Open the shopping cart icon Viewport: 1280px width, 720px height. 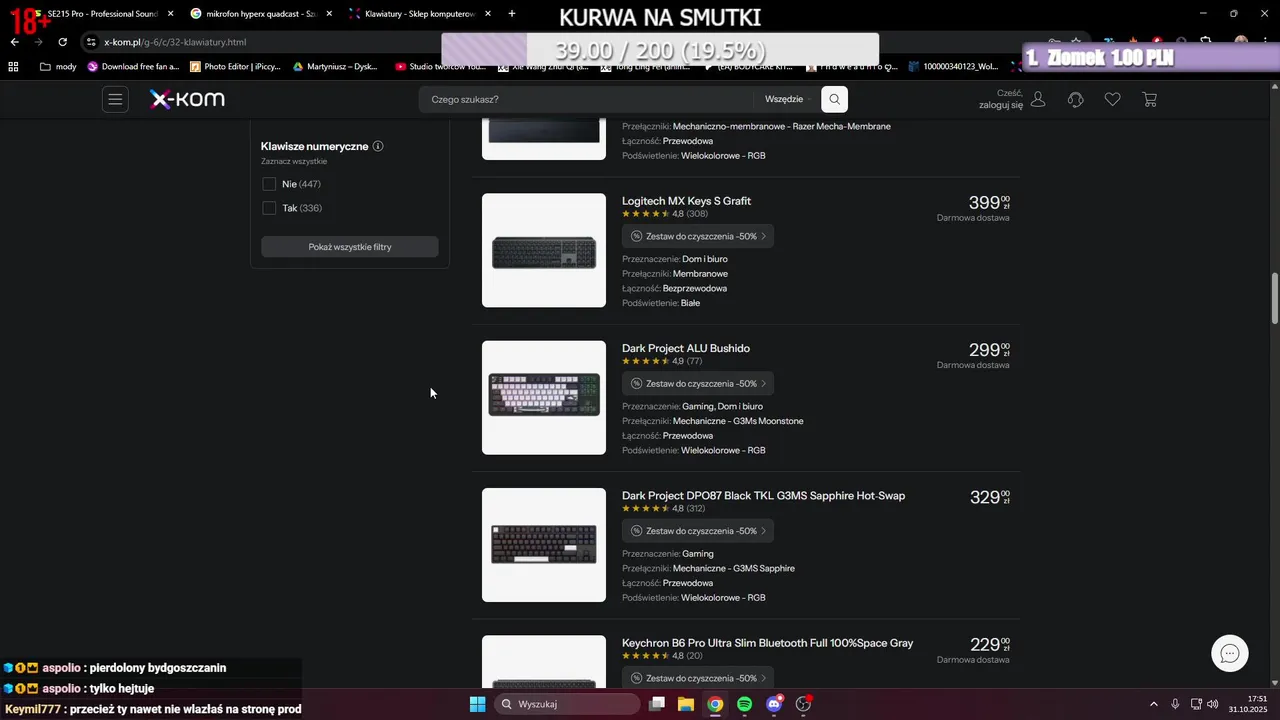[1149, 99]
